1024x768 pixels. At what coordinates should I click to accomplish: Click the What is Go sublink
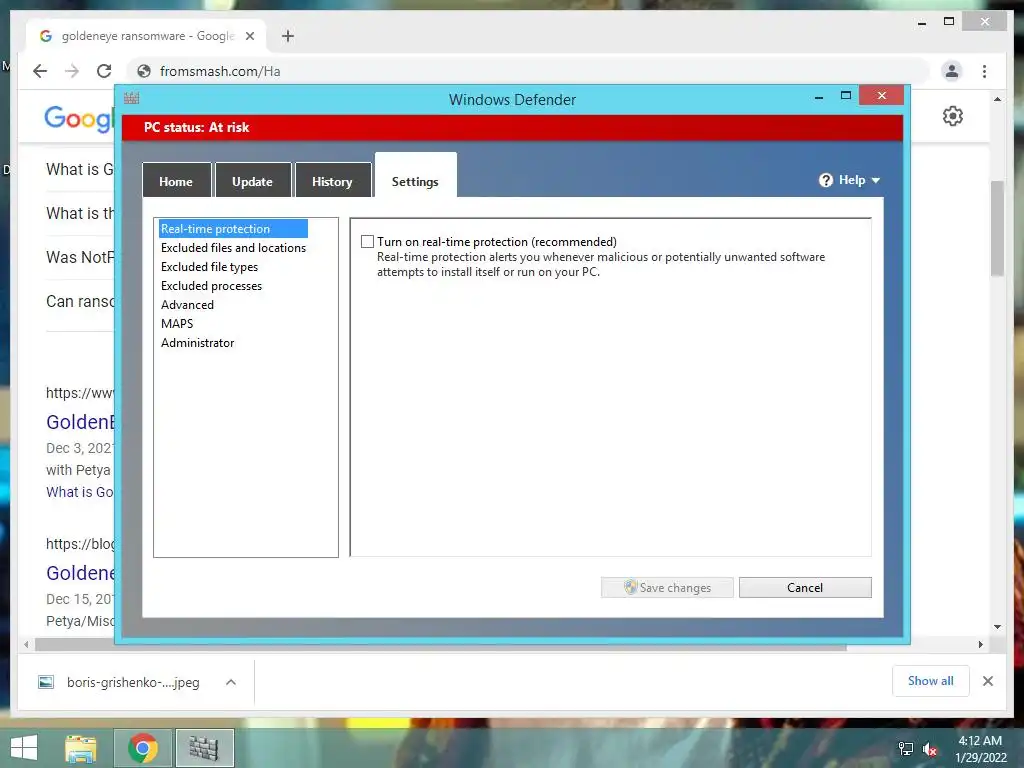click(80, 492)
